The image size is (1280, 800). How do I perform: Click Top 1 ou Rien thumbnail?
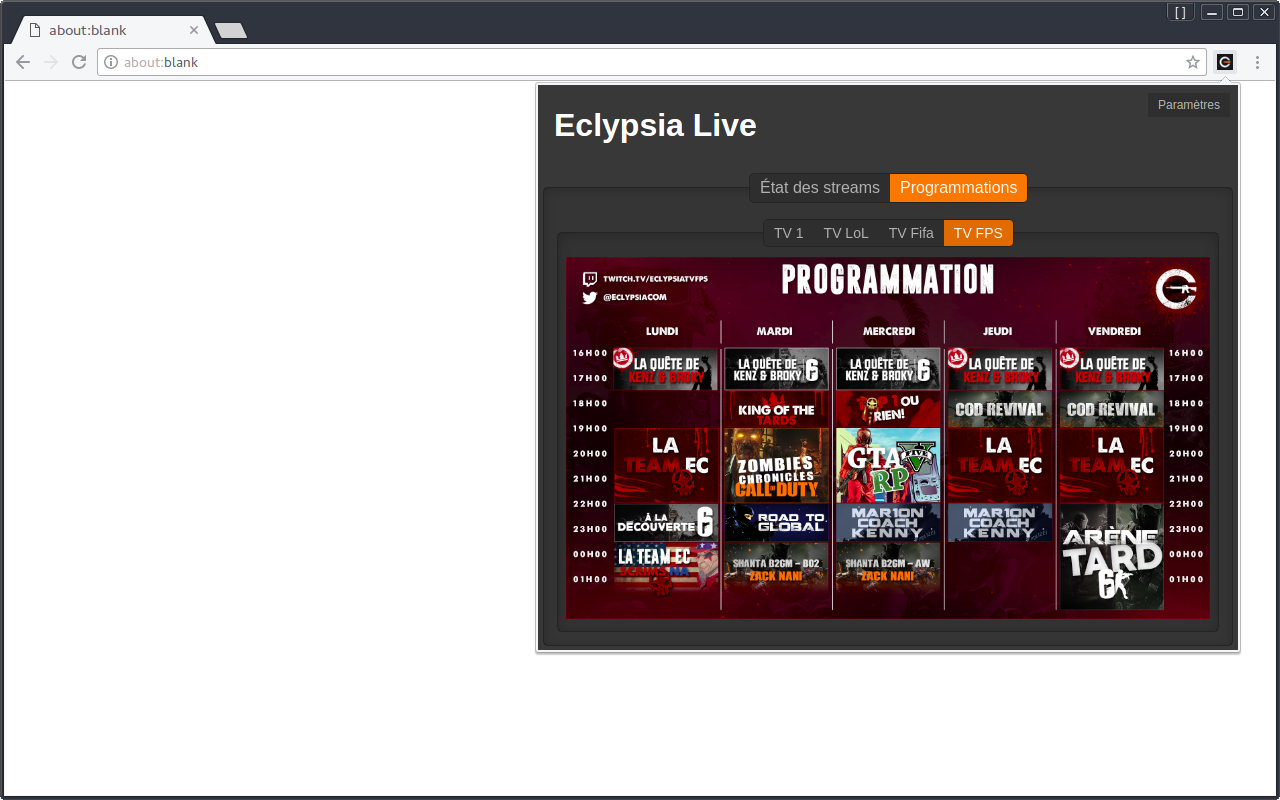tap(888, 409)
